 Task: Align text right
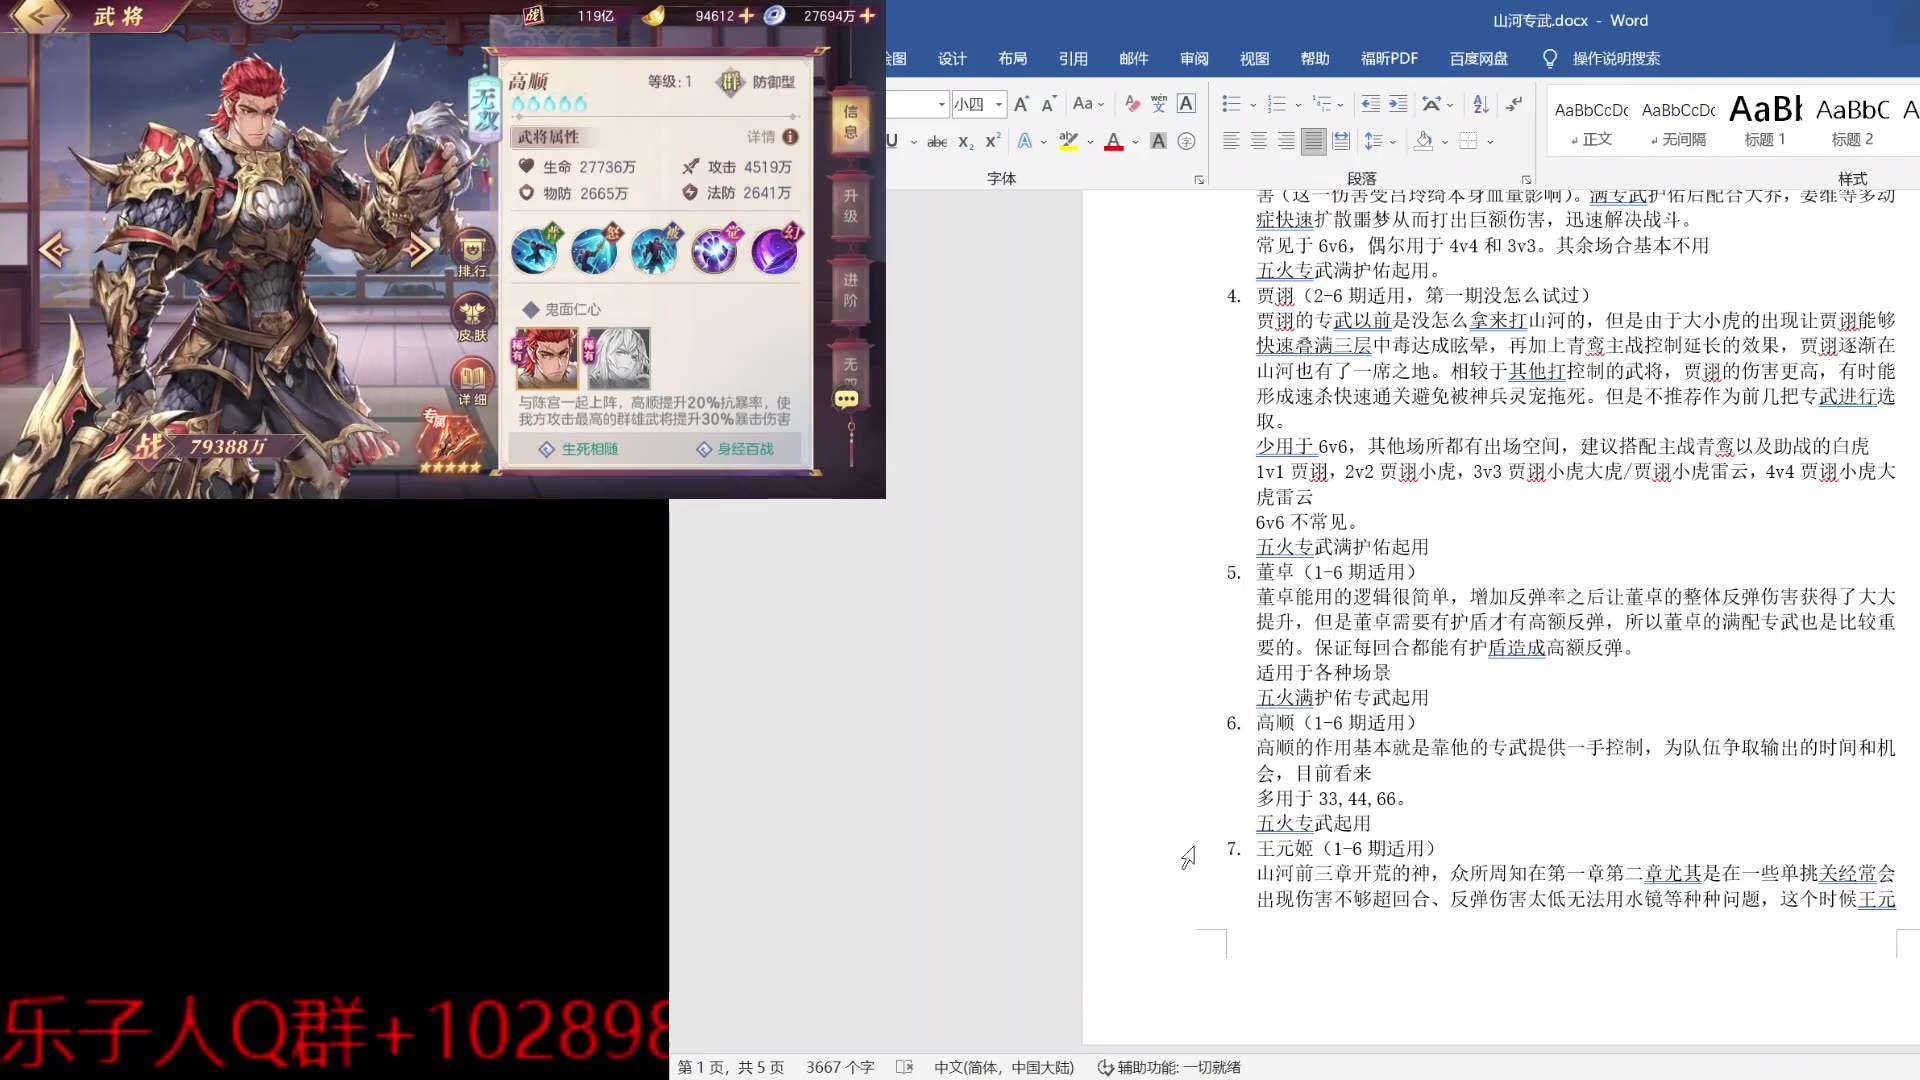tap(1286, 142)
